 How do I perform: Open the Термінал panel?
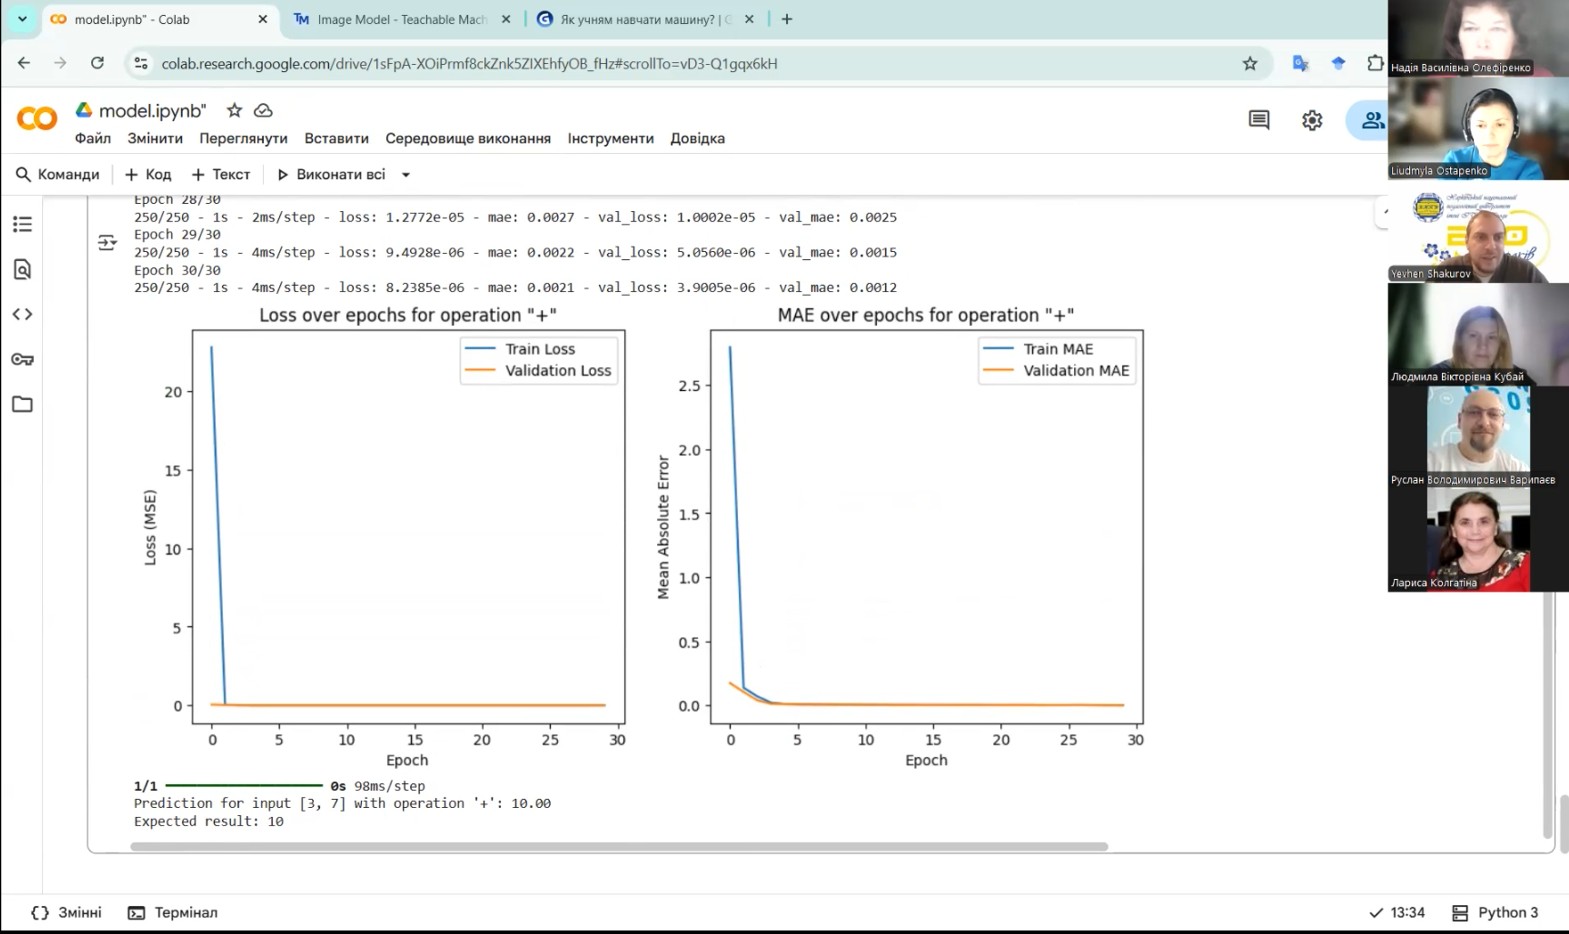173,912
